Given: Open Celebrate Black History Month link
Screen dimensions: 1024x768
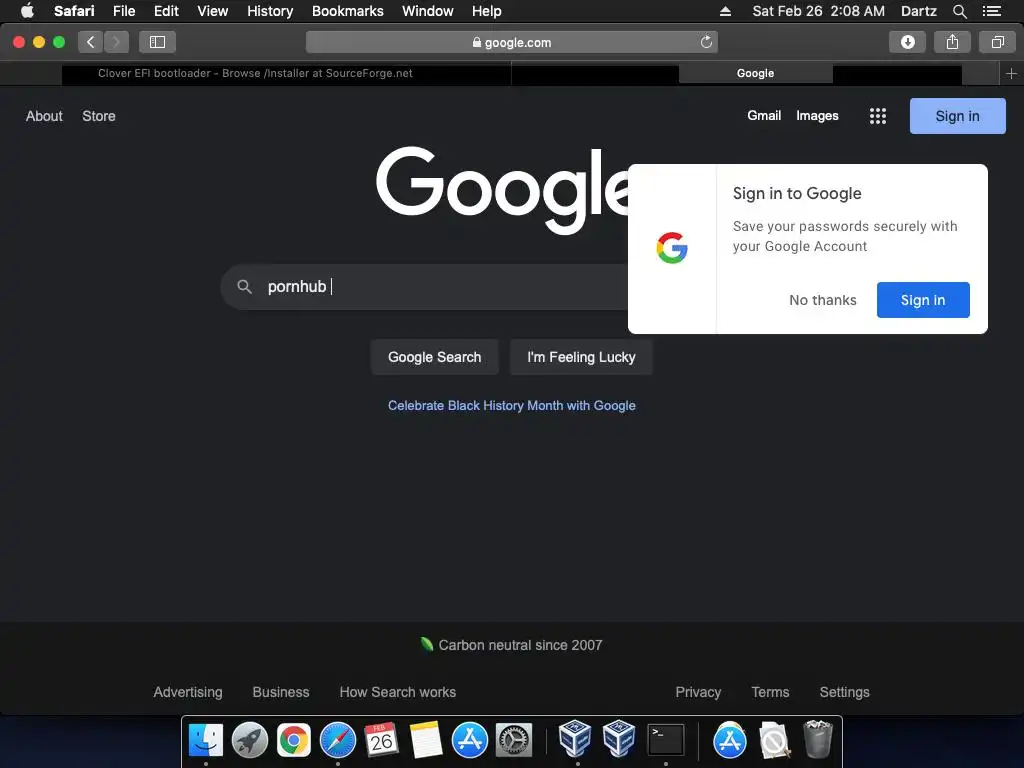Looking at the screenshot, I should click(x=511, y=406).
